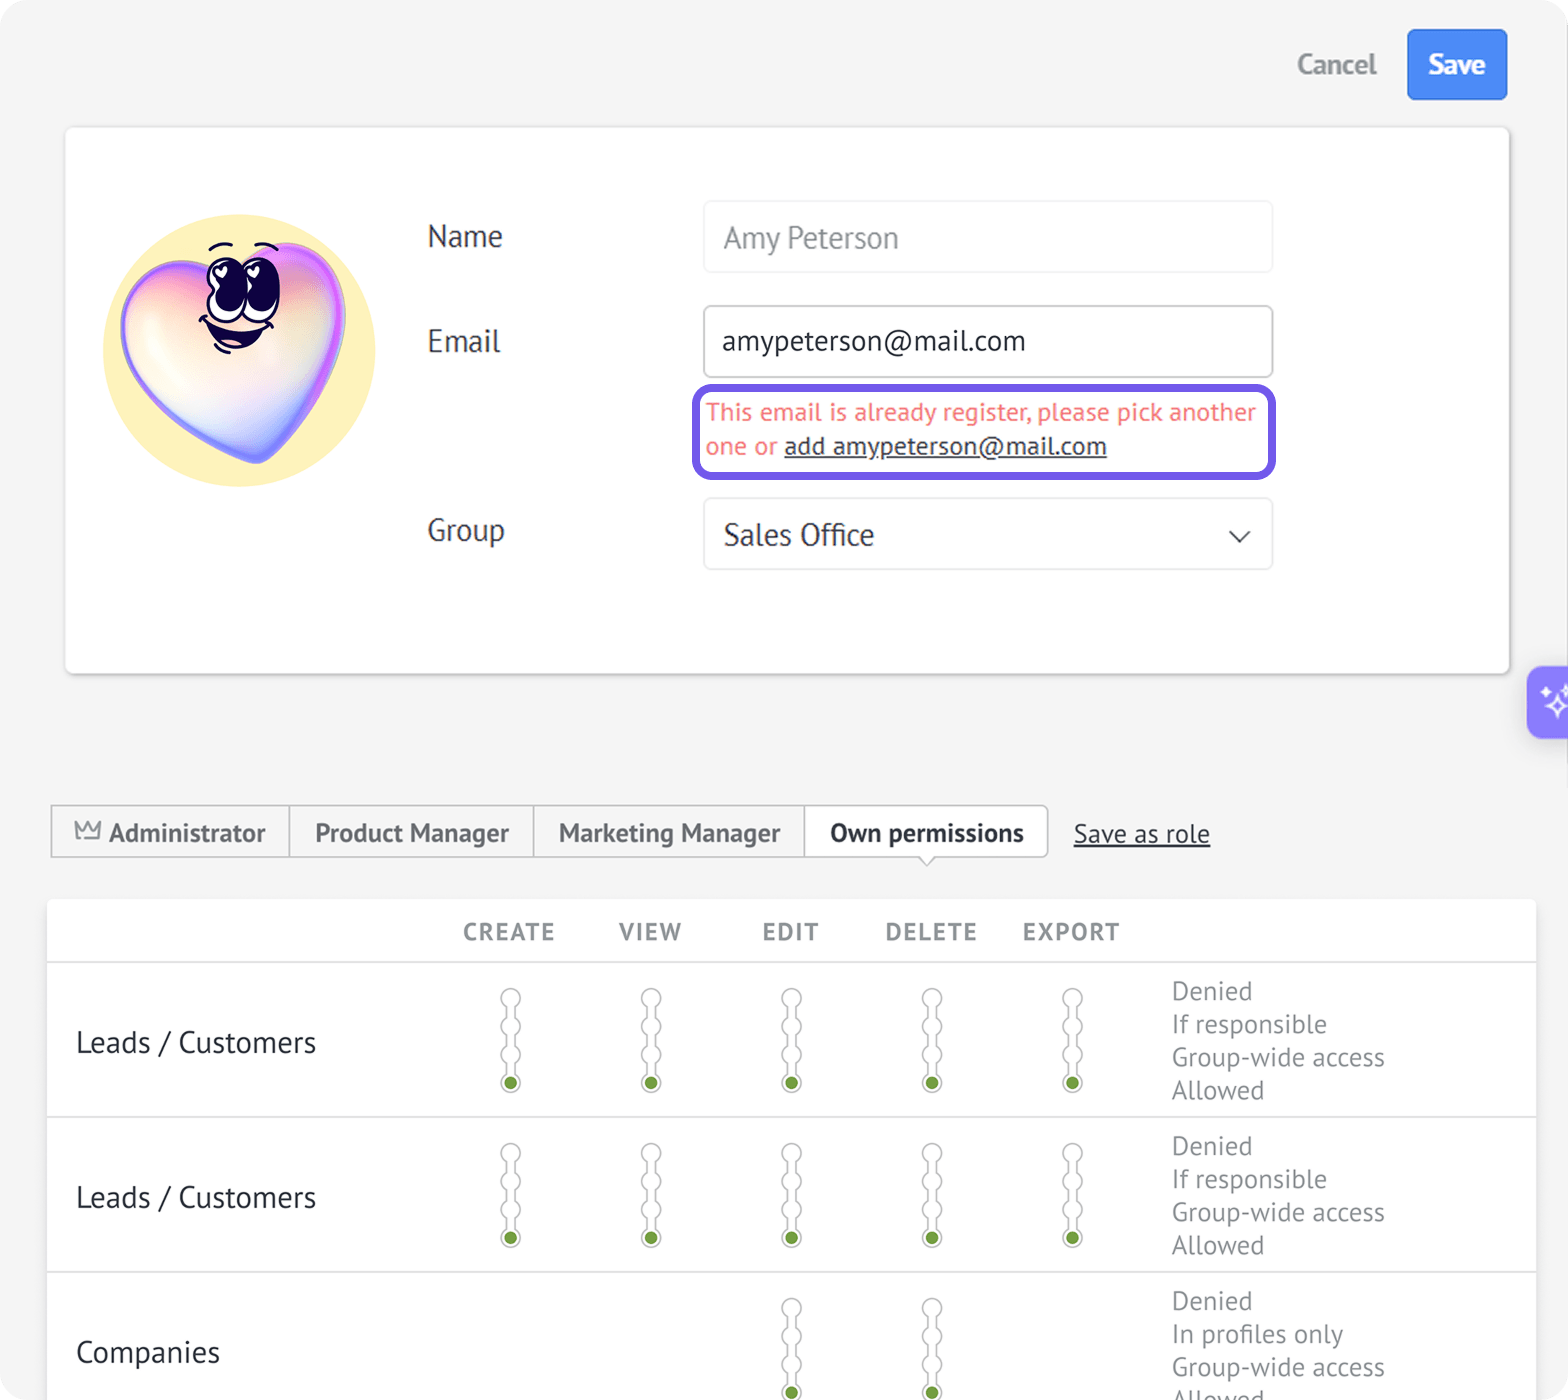This screenshot has height=1400, width=1568.
Task: Adjust Edit slider in first Leads / Customers row
Action: pos(792,1040)
